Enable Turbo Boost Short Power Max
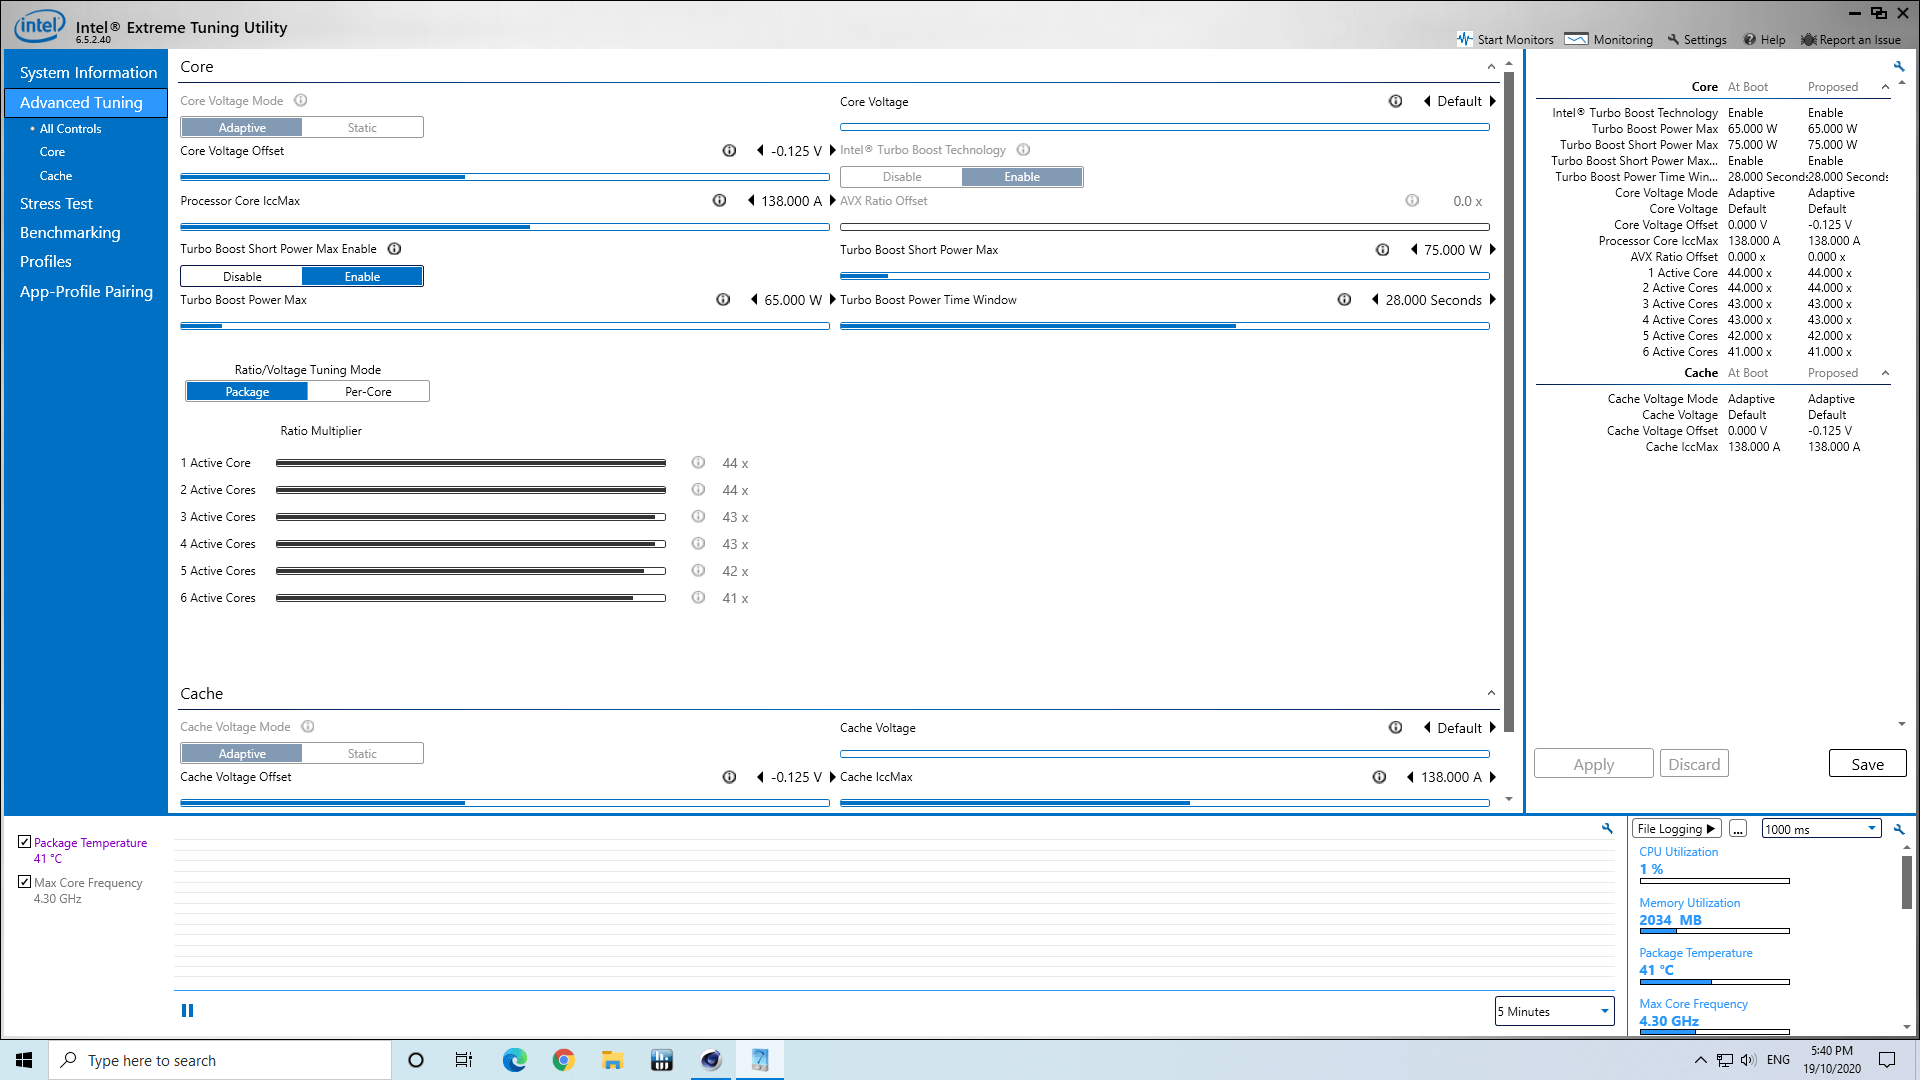Viewport: 1920px width, 1080px height. (362, 277)
